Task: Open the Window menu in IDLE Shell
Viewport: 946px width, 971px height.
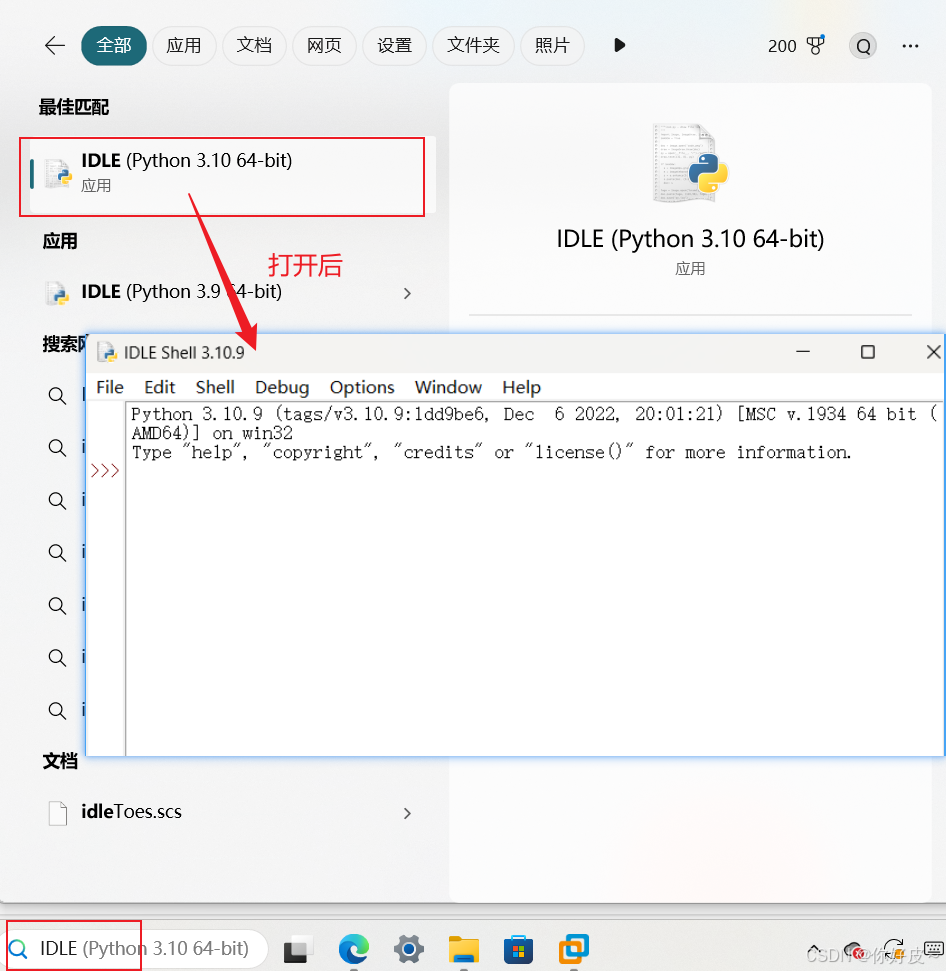Action: pyautogui.click(x=448, y=387)
